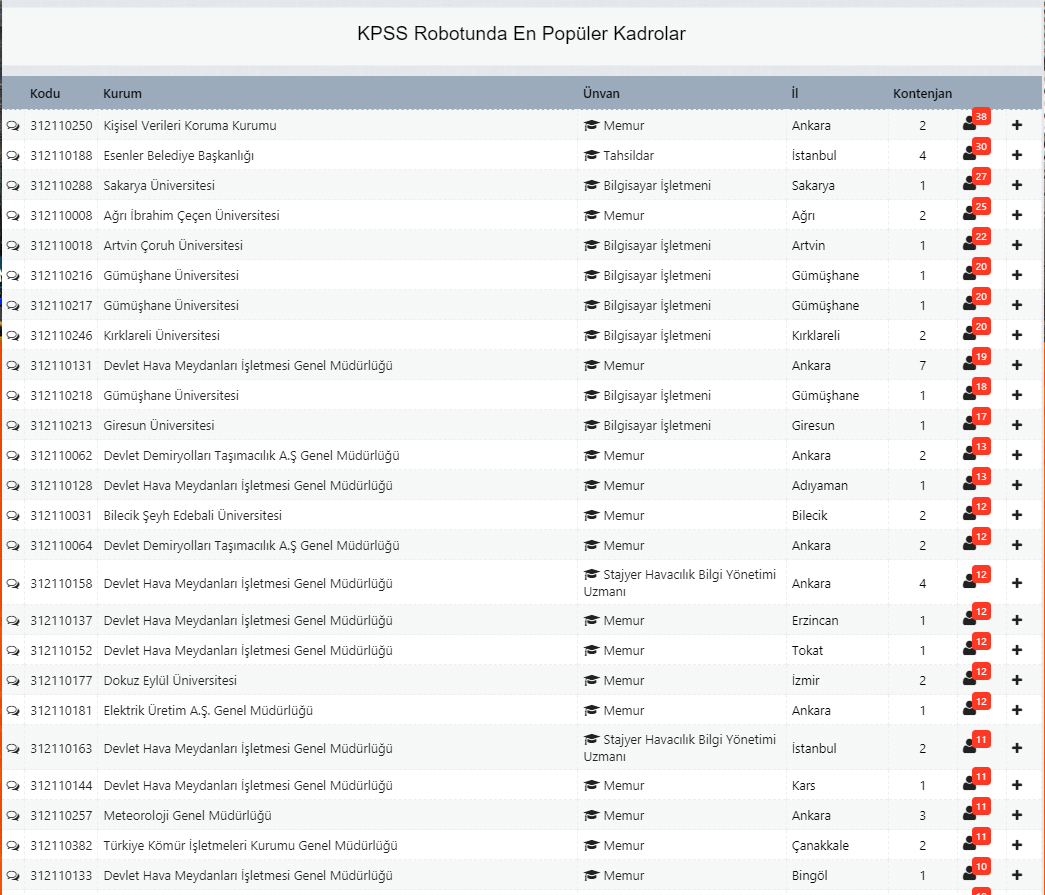
Task: Click the Kurum column header
Action: [x=123, y=93]
